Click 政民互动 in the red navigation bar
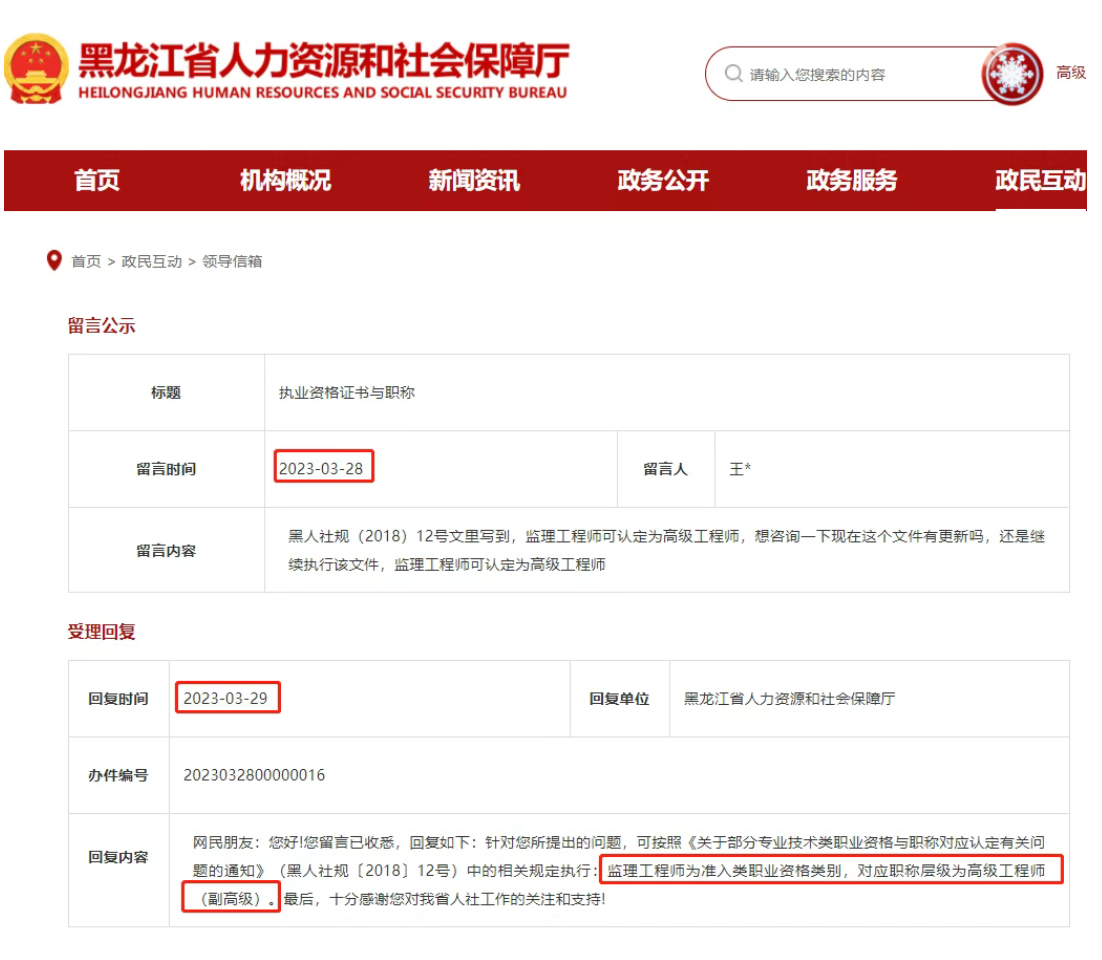Image resolution: width=1102 pixels, height=960 pixels. pyautogui.click(x=1040, y=180)
